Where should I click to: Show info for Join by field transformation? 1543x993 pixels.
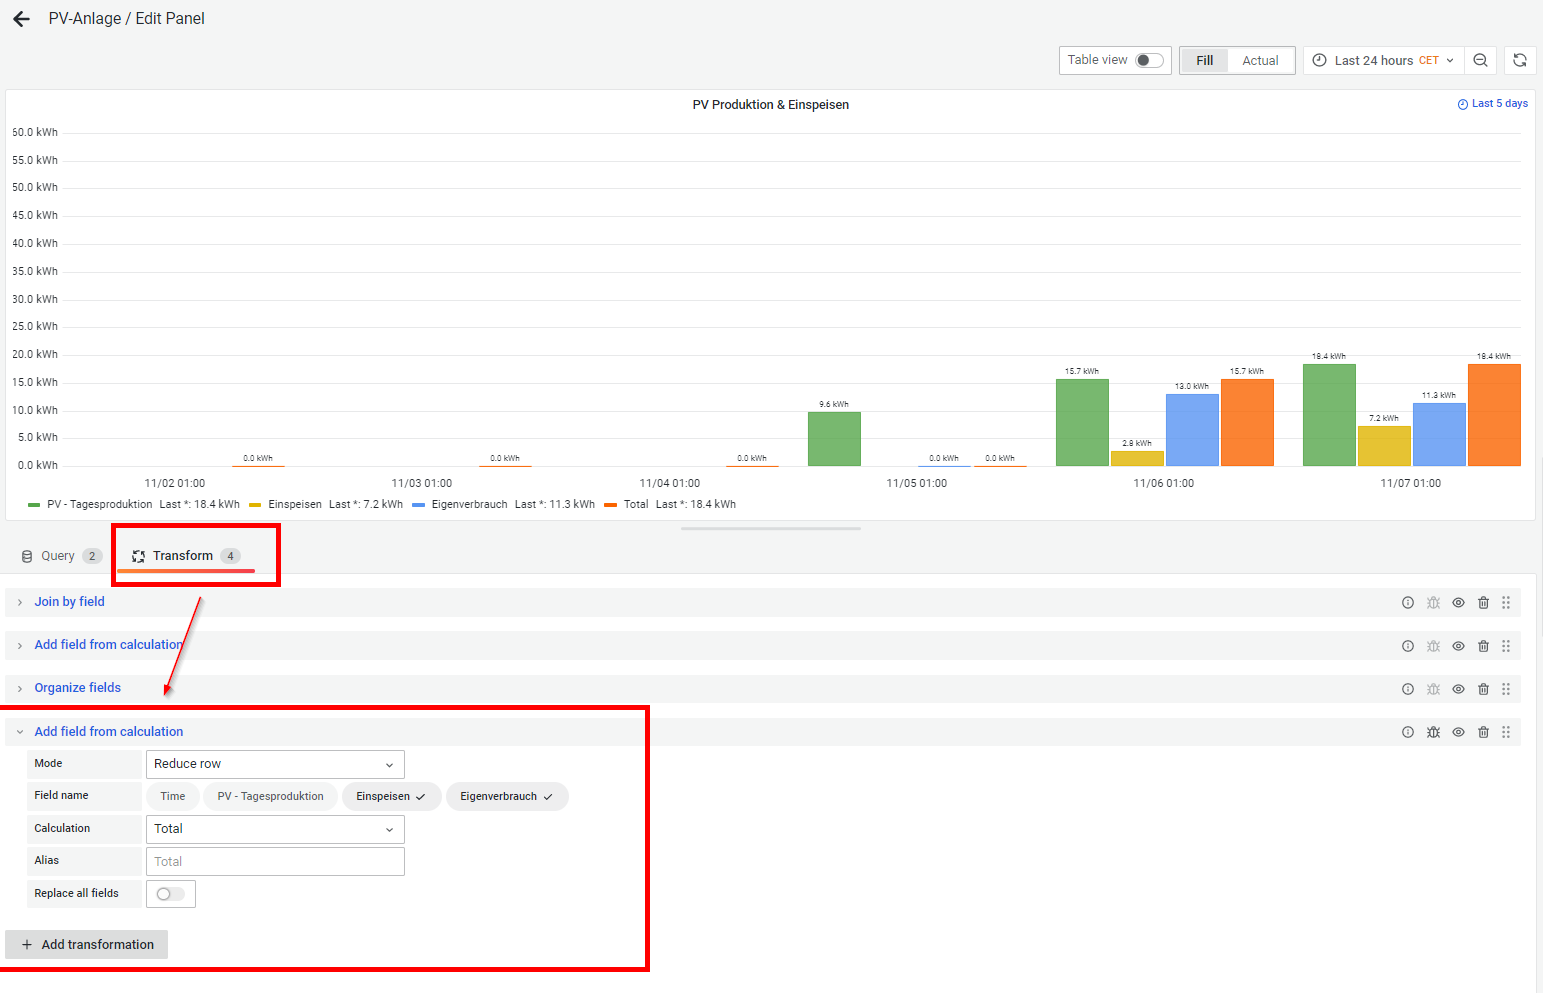point(1408,602)
